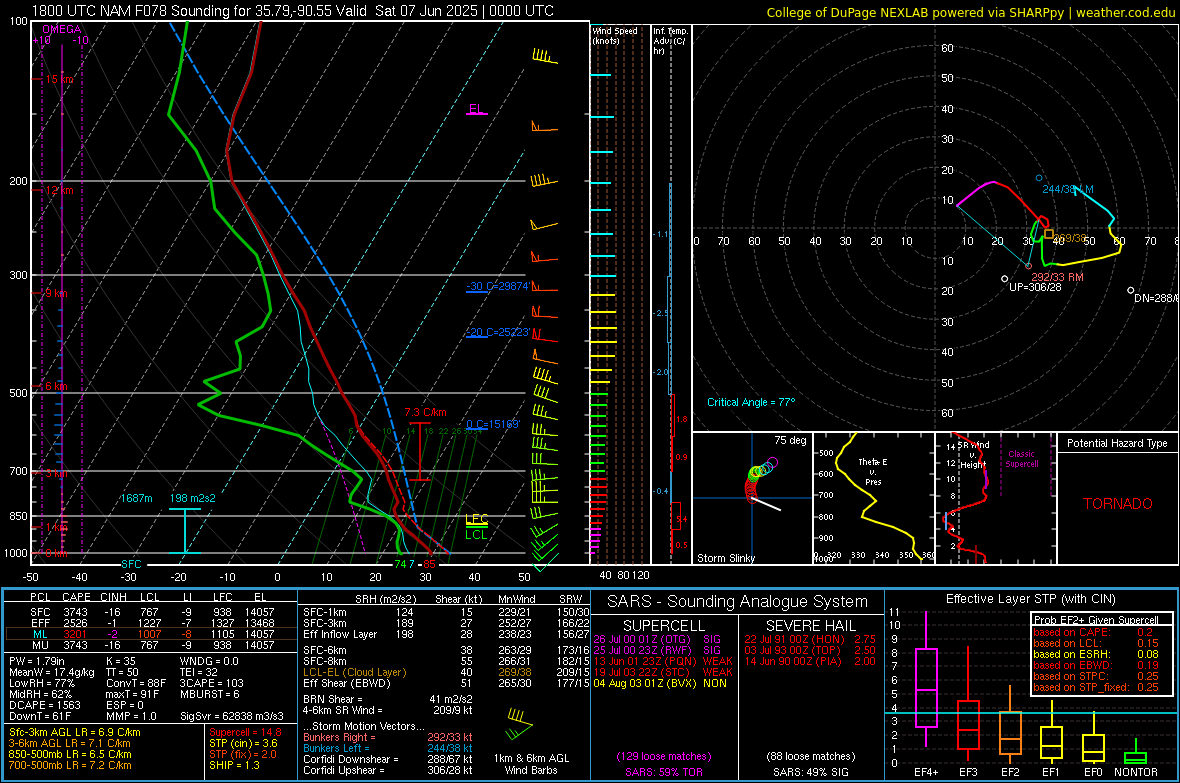Click the Supercell = 14.8 composite value
The height and width of the screenshot is (783, 1180).
(245, 732)
